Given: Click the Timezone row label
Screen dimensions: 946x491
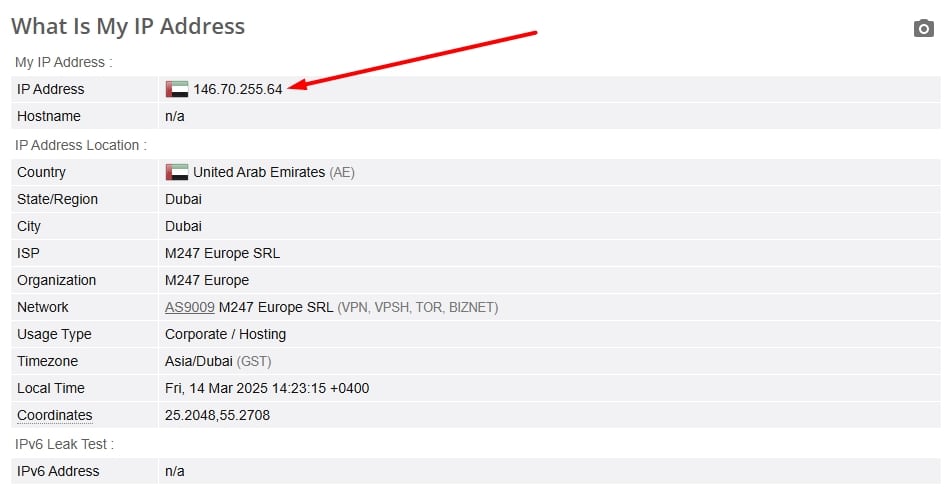Looking at the screenshot, I should click(x=47, y=361).
